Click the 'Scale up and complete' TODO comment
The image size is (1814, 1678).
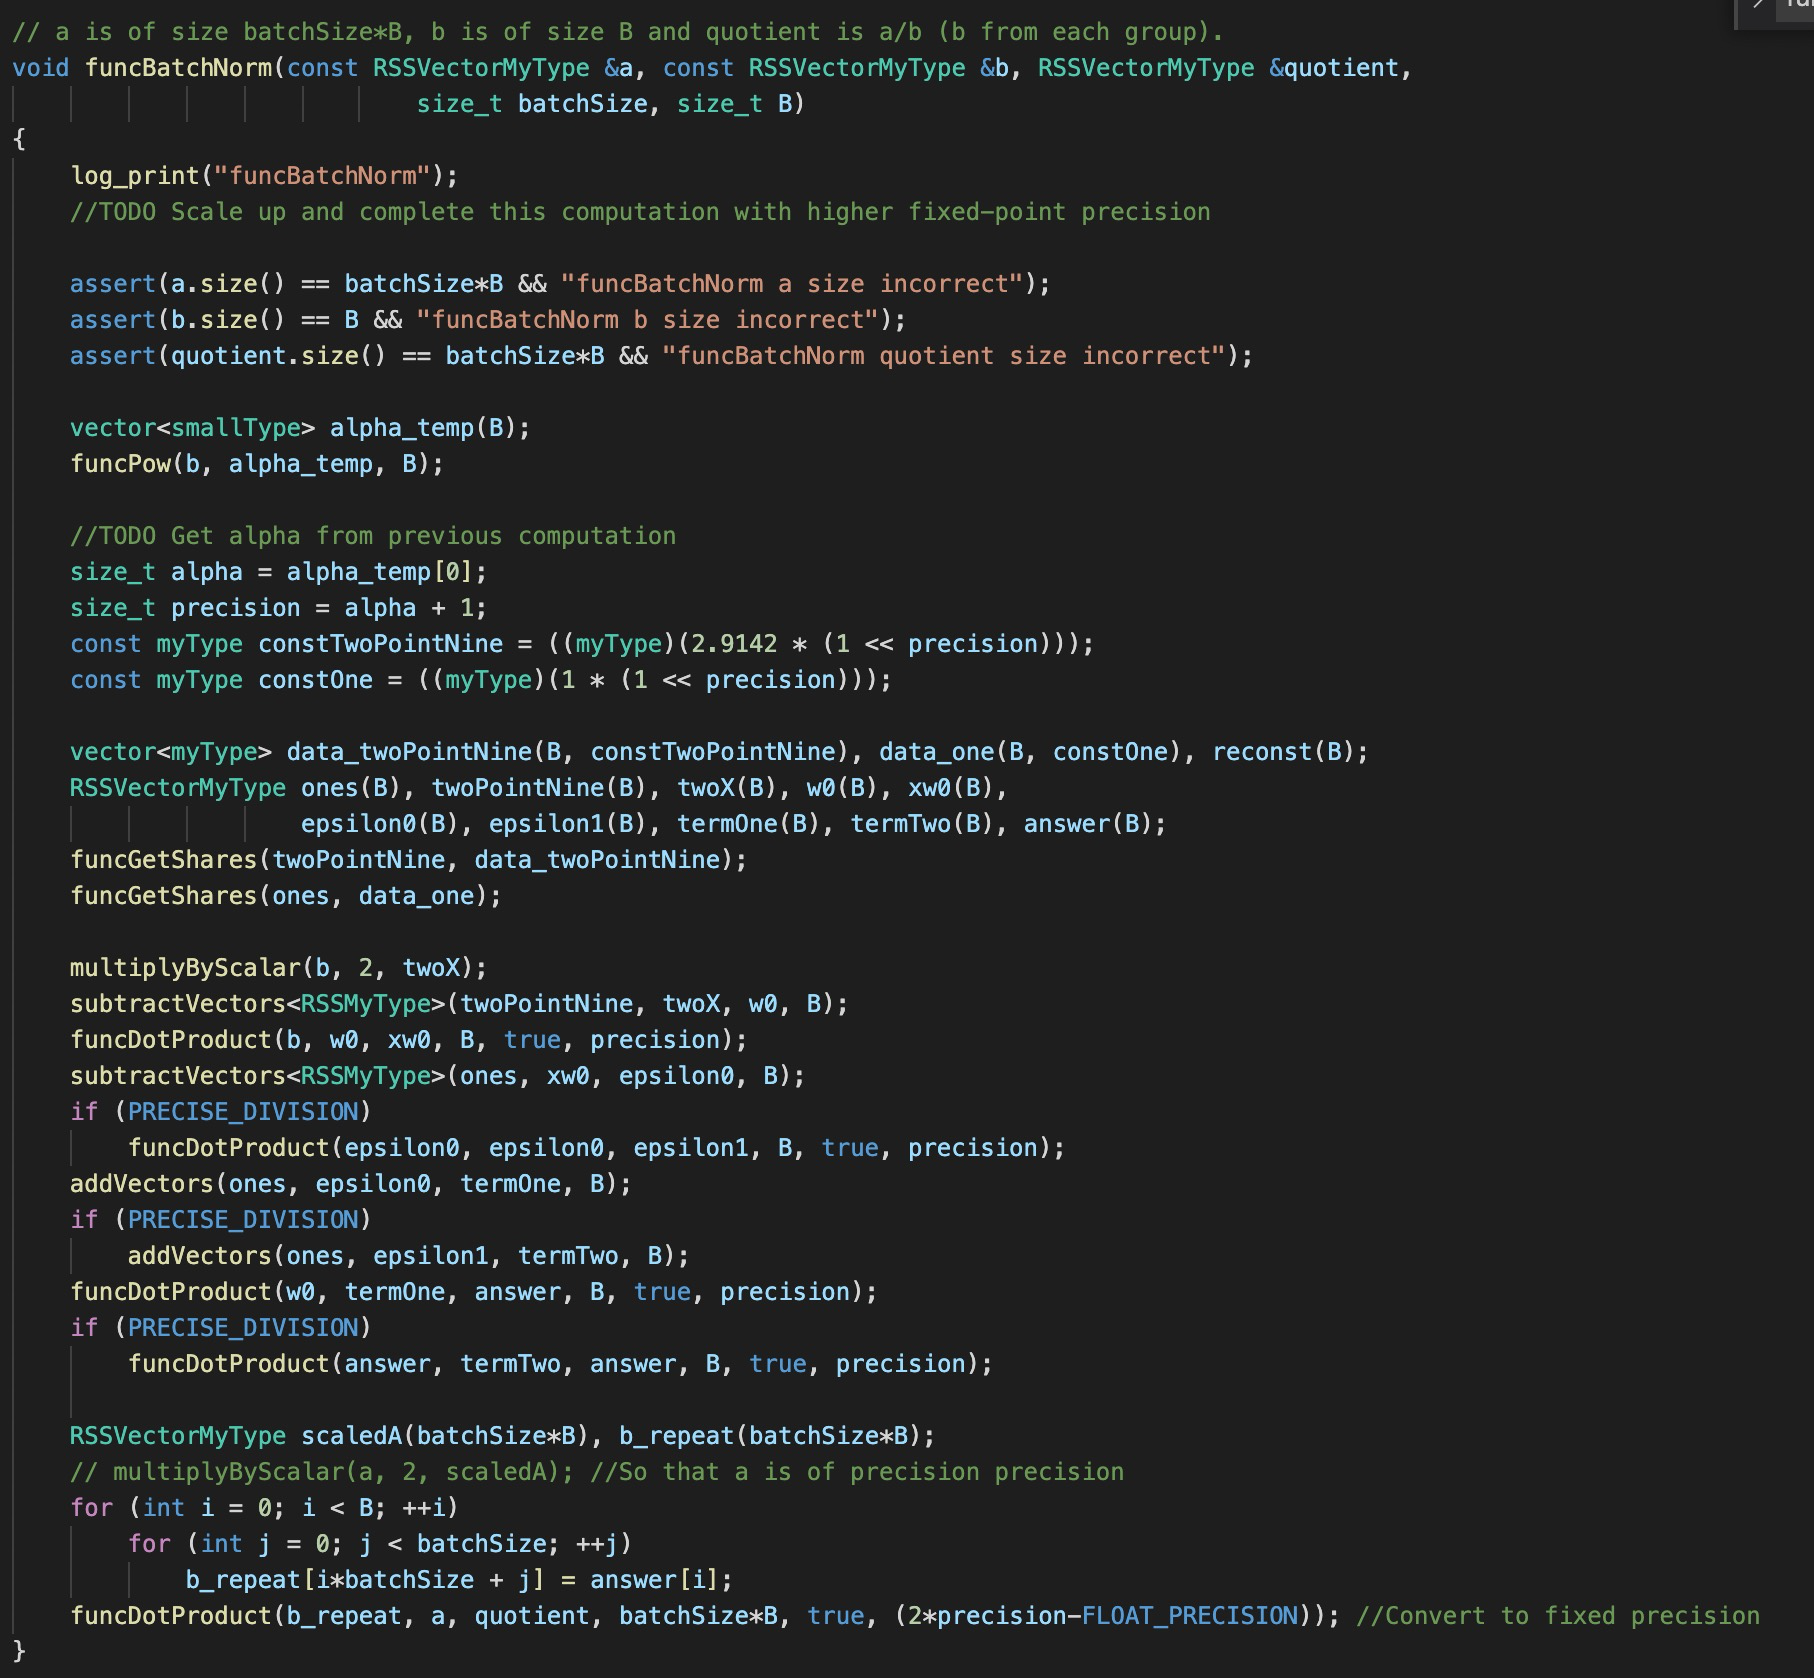point(640,212)
